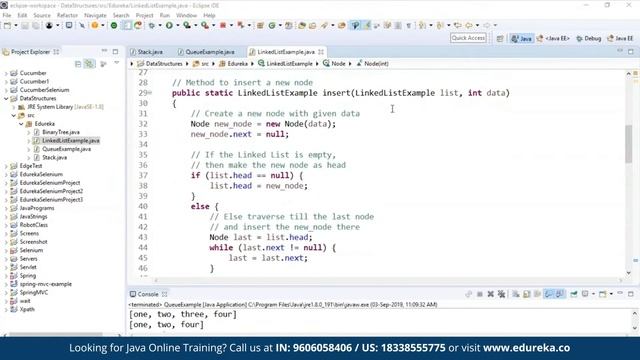Click the editor horizontal scrollbar
Image resolution: width=640 pixels, height=360 pixels.
[x=388, y=280]
